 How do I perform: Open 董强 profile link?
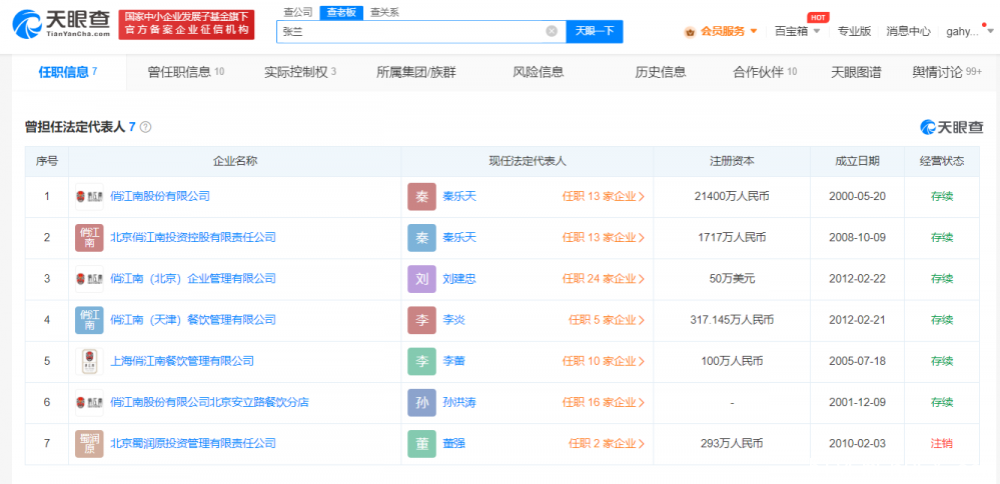pyautogui.click(x=453, y=444)
